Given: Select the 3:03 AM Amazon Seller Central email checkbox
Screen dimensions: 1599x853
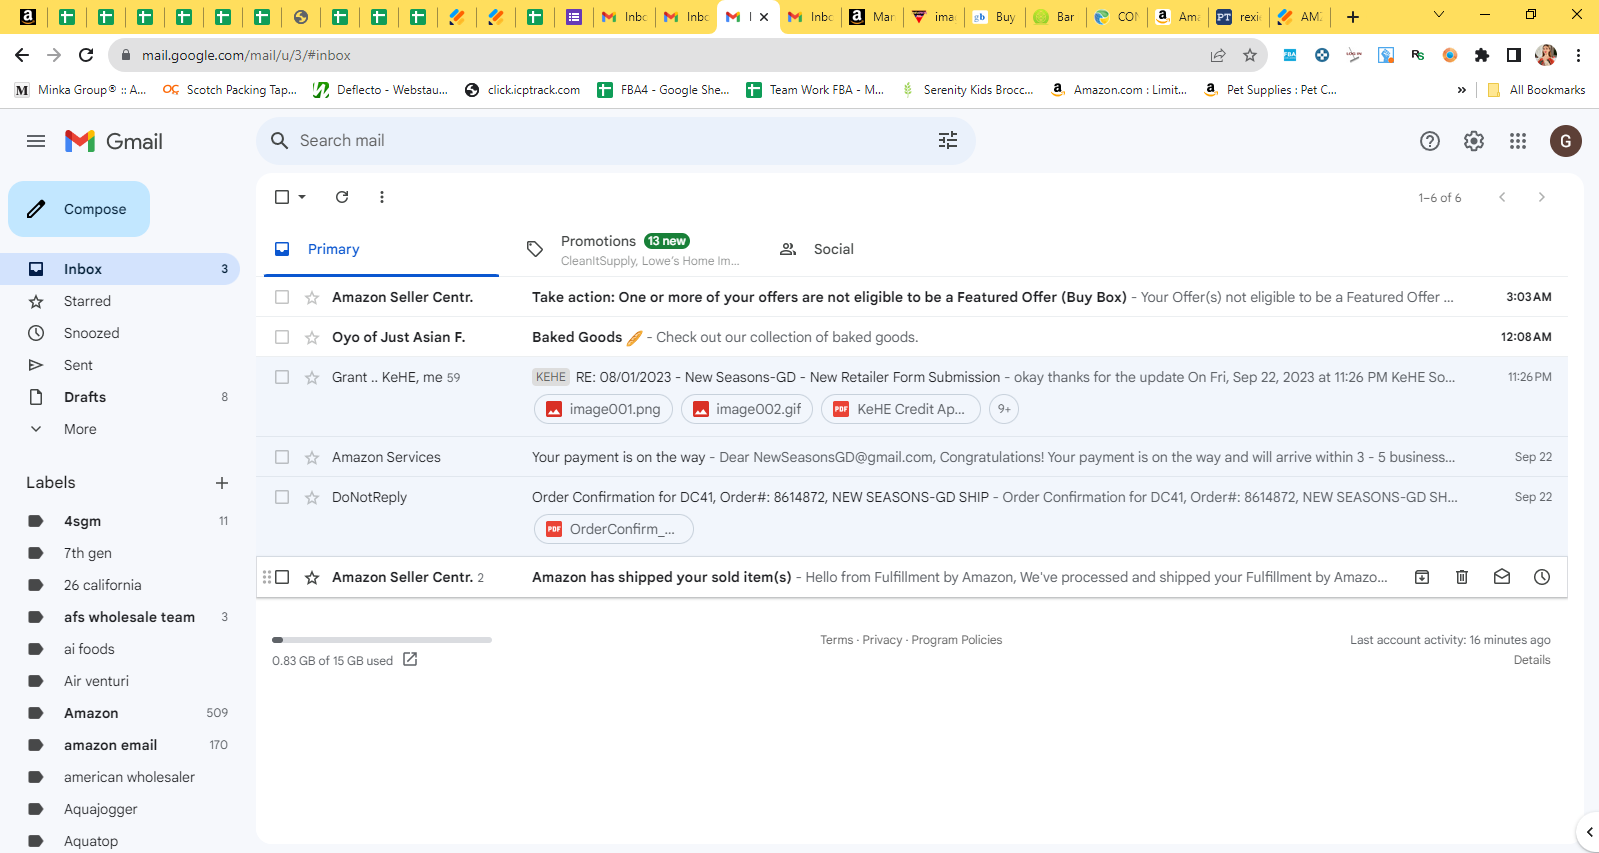Looking at the screenshot, I should (x=282, y=297).
